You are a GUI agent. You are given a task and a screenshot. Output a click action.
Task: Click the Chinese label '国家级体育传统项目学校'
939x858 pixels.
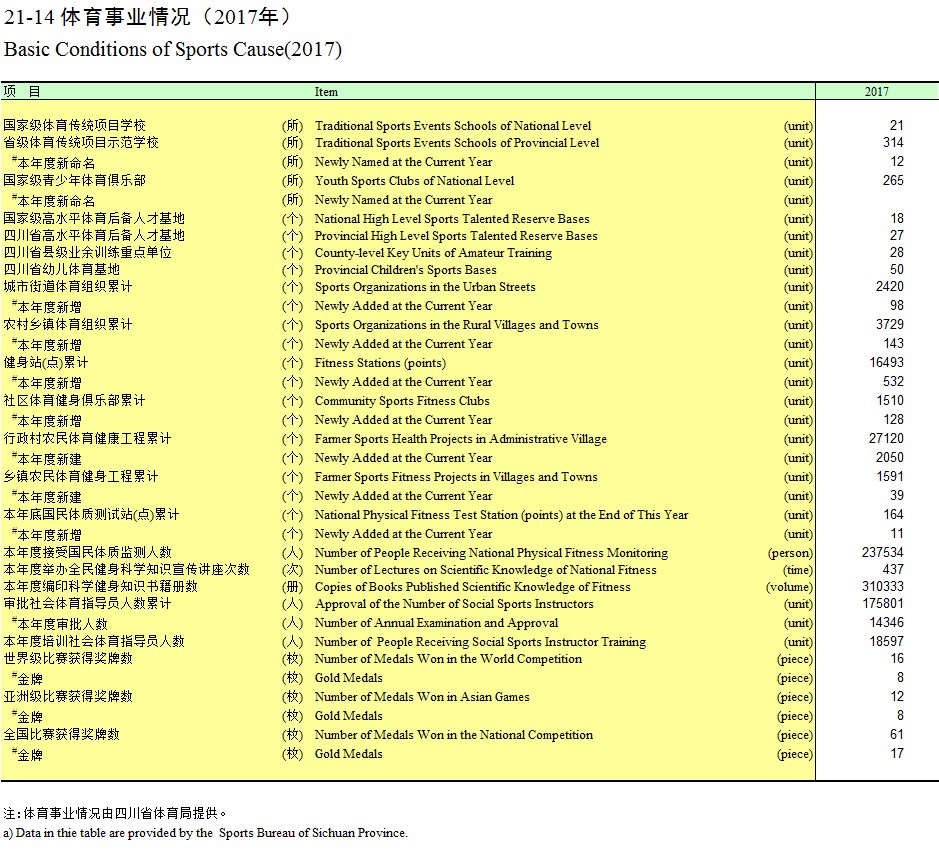[x=74, y=126]
